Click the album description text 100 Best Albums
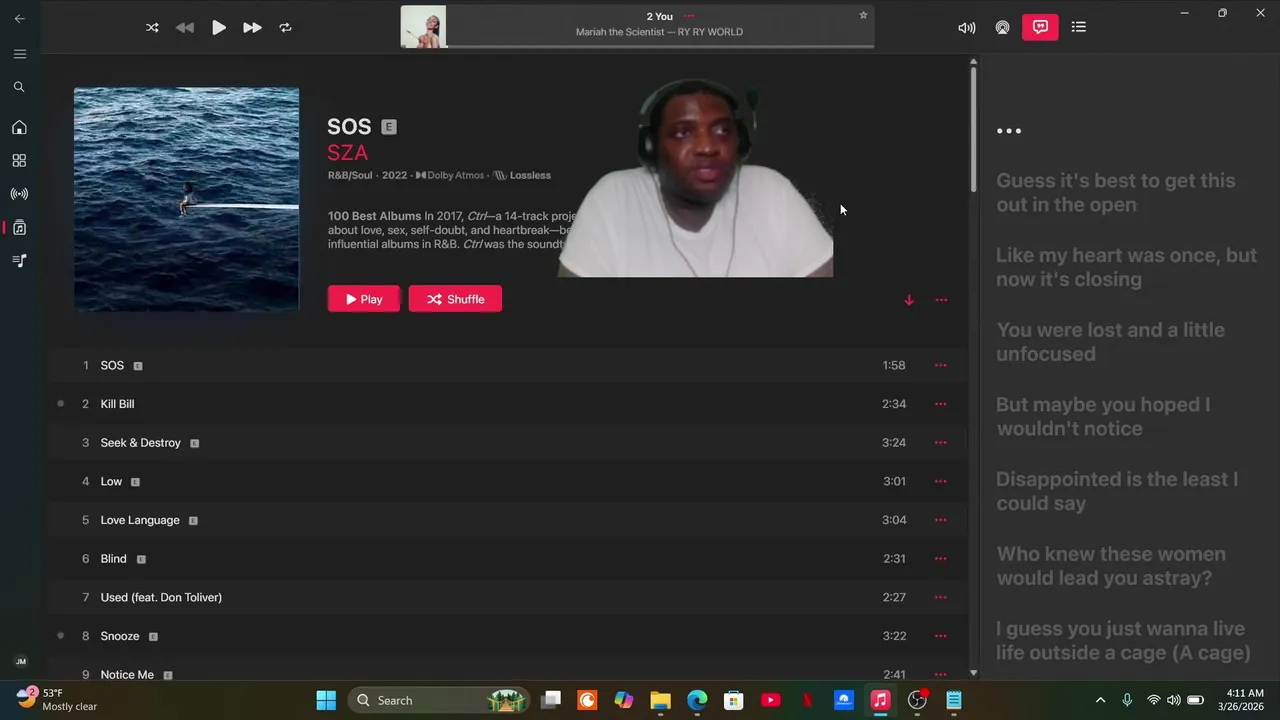Image resolution: width=1280 pixels, height=720 pixels. (x=374, y=216)
